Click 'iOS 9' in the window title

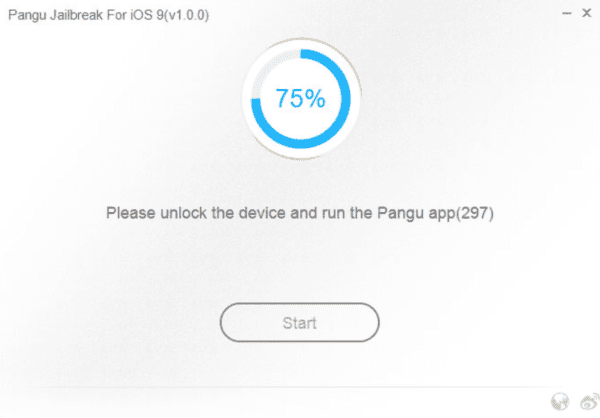(x=145, y=16)
